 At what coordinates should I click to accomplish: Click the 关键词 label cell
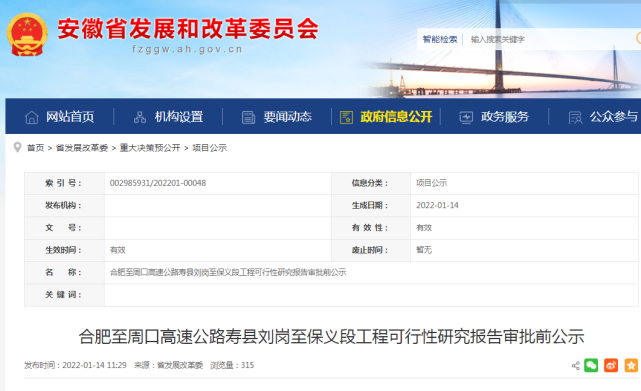[65, 295]
